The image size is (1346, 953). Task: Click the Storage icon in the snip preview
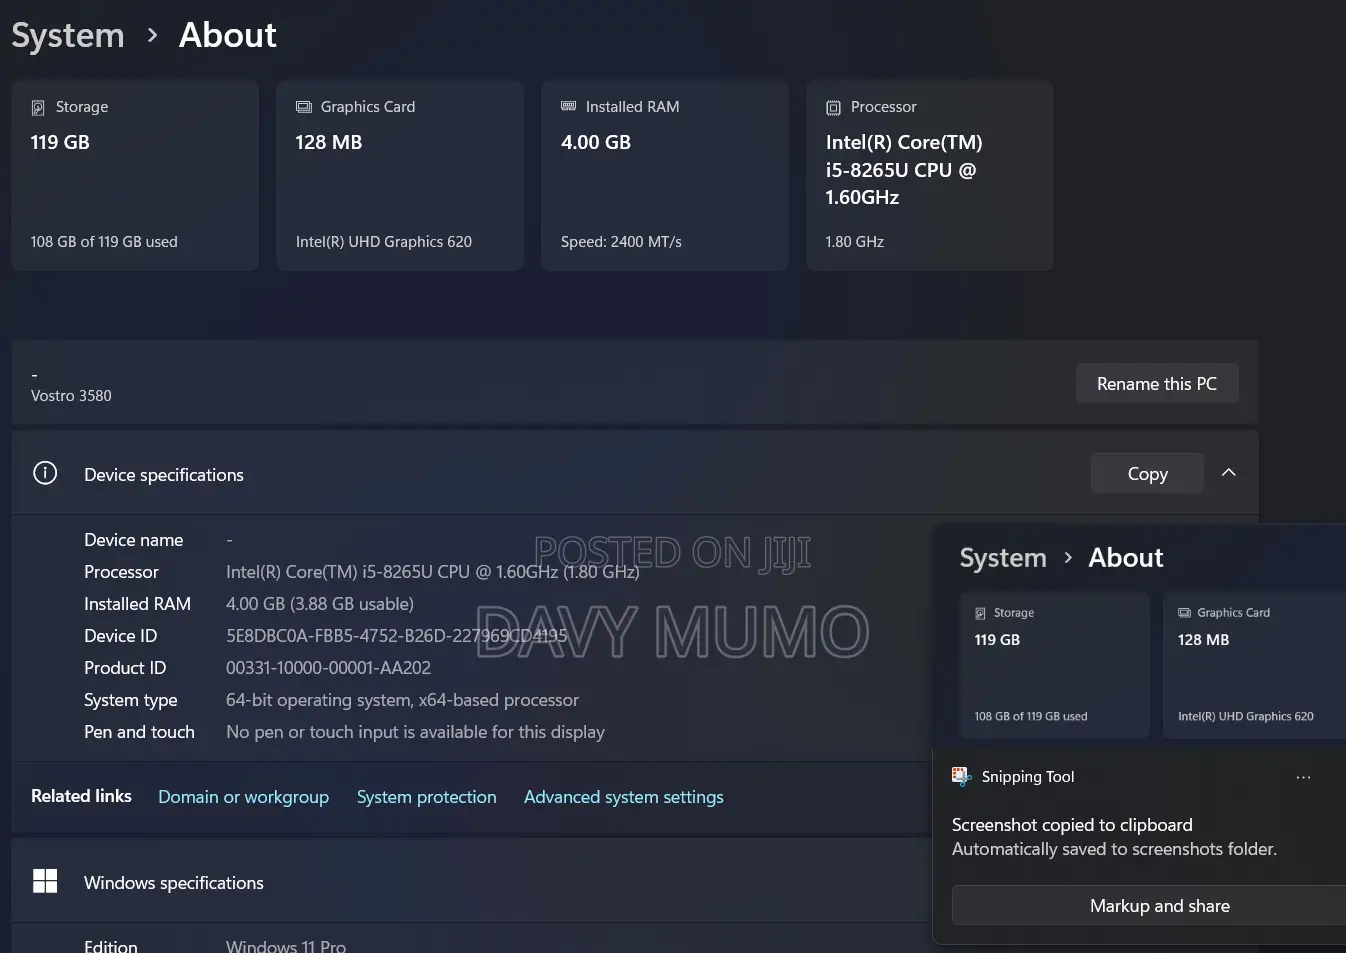coord(980,613)
